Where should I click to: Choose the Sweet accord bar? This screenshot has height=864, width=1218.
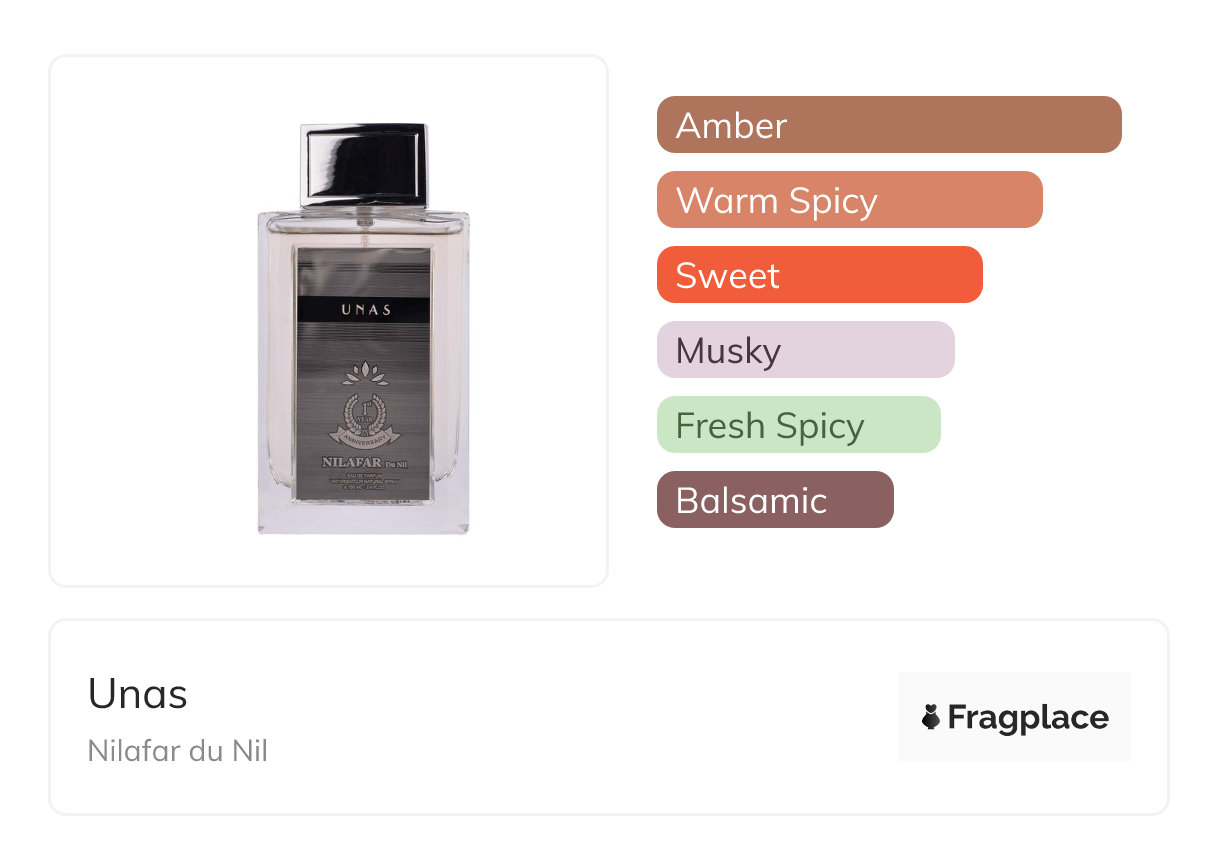pyautogui.click(x=820, y=275)
